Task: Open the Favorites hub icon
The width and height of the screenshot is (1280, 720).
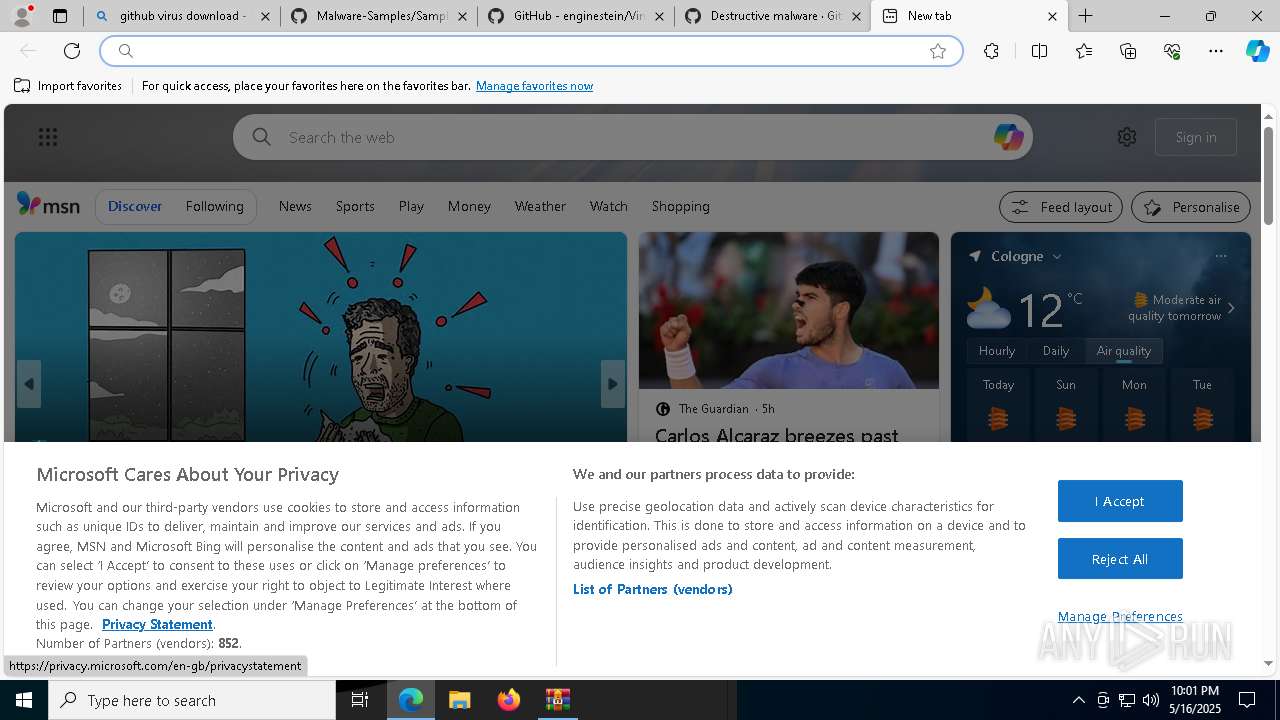Action: pyautogui.click(x=1084, y=51)
